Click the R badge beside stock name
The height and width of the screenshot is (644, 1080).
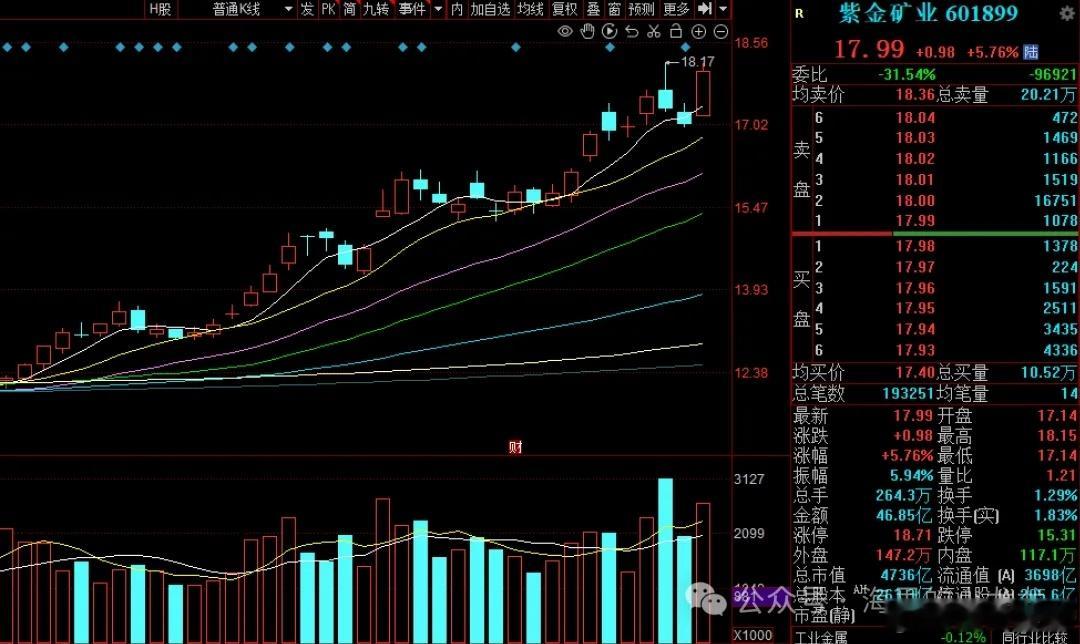click(x=799, y=13)
